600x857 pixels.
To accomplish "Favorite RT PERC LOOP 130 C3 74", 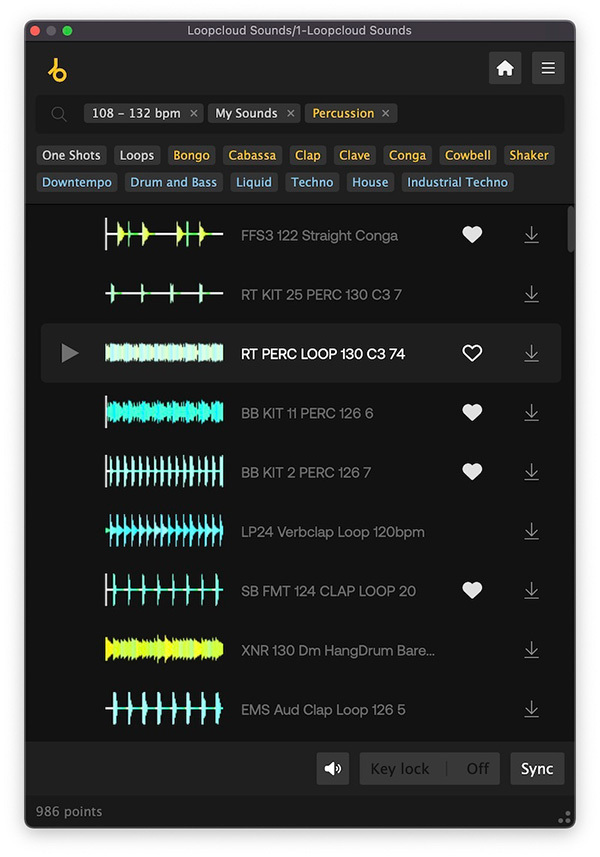I will click(472, 353).
